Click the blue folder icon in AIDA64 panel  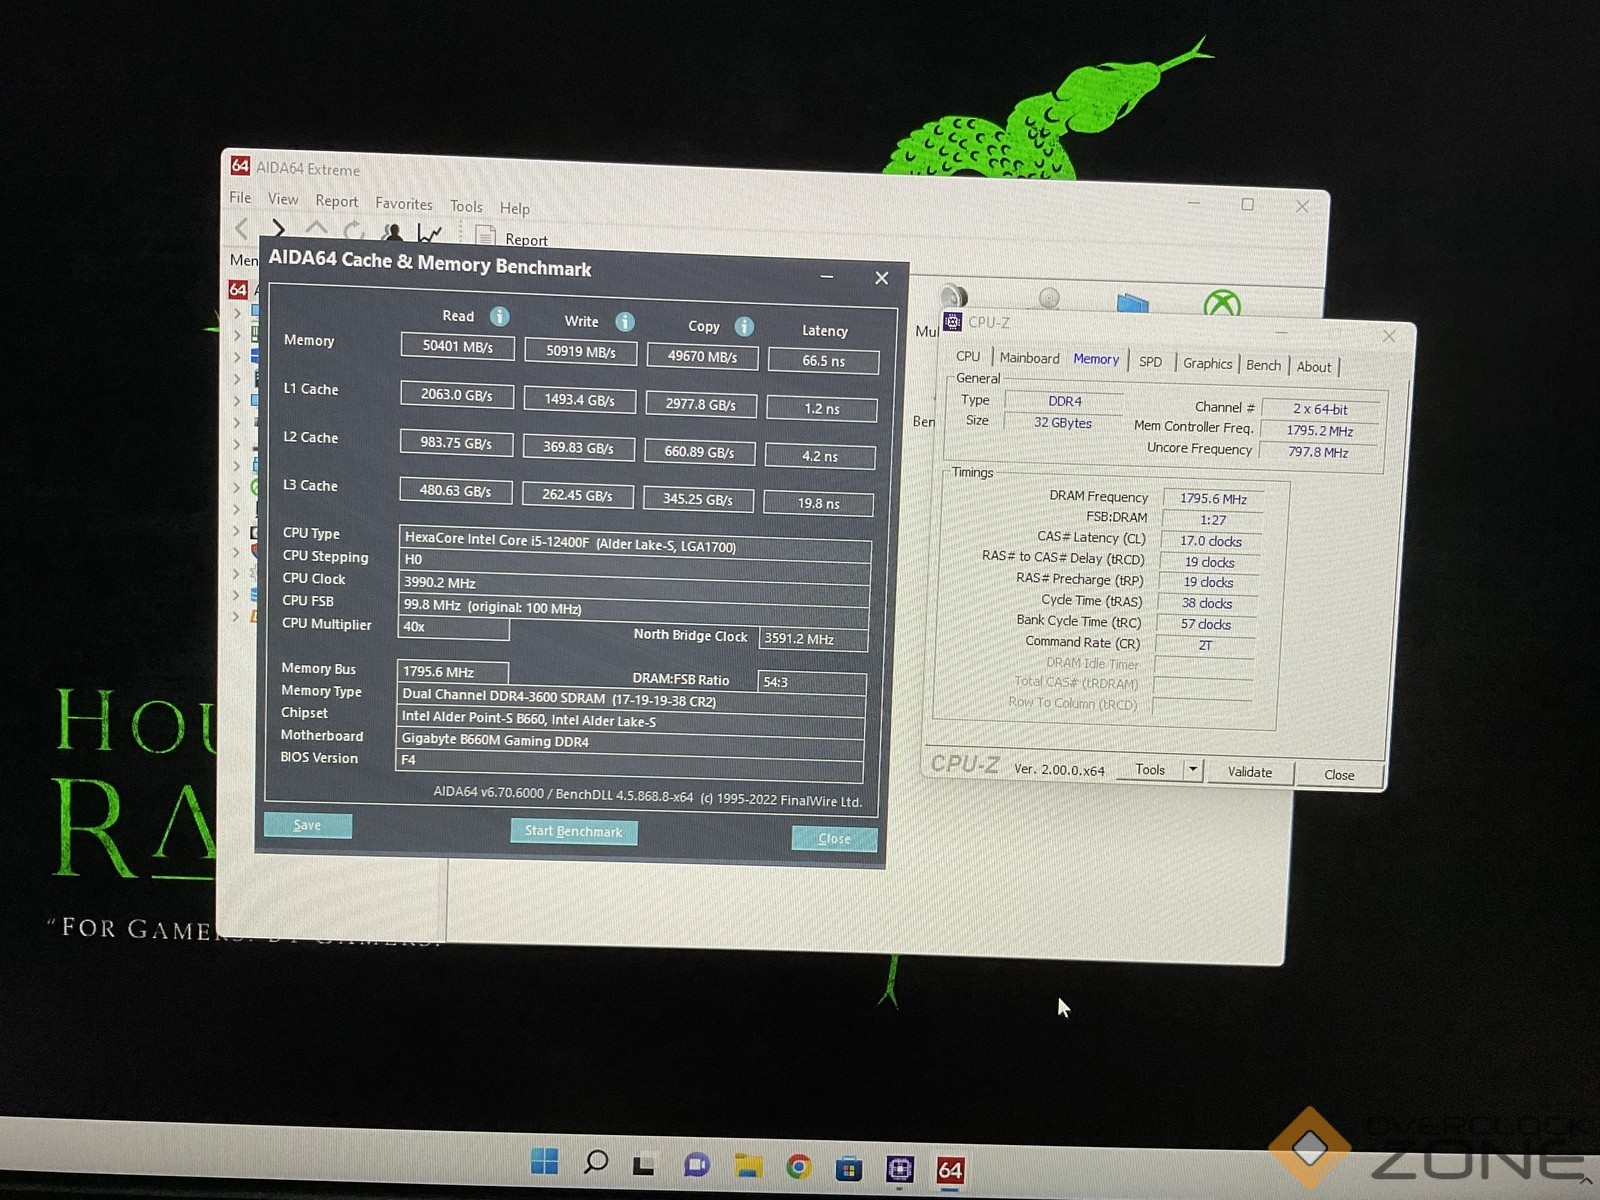(1132, 301)
